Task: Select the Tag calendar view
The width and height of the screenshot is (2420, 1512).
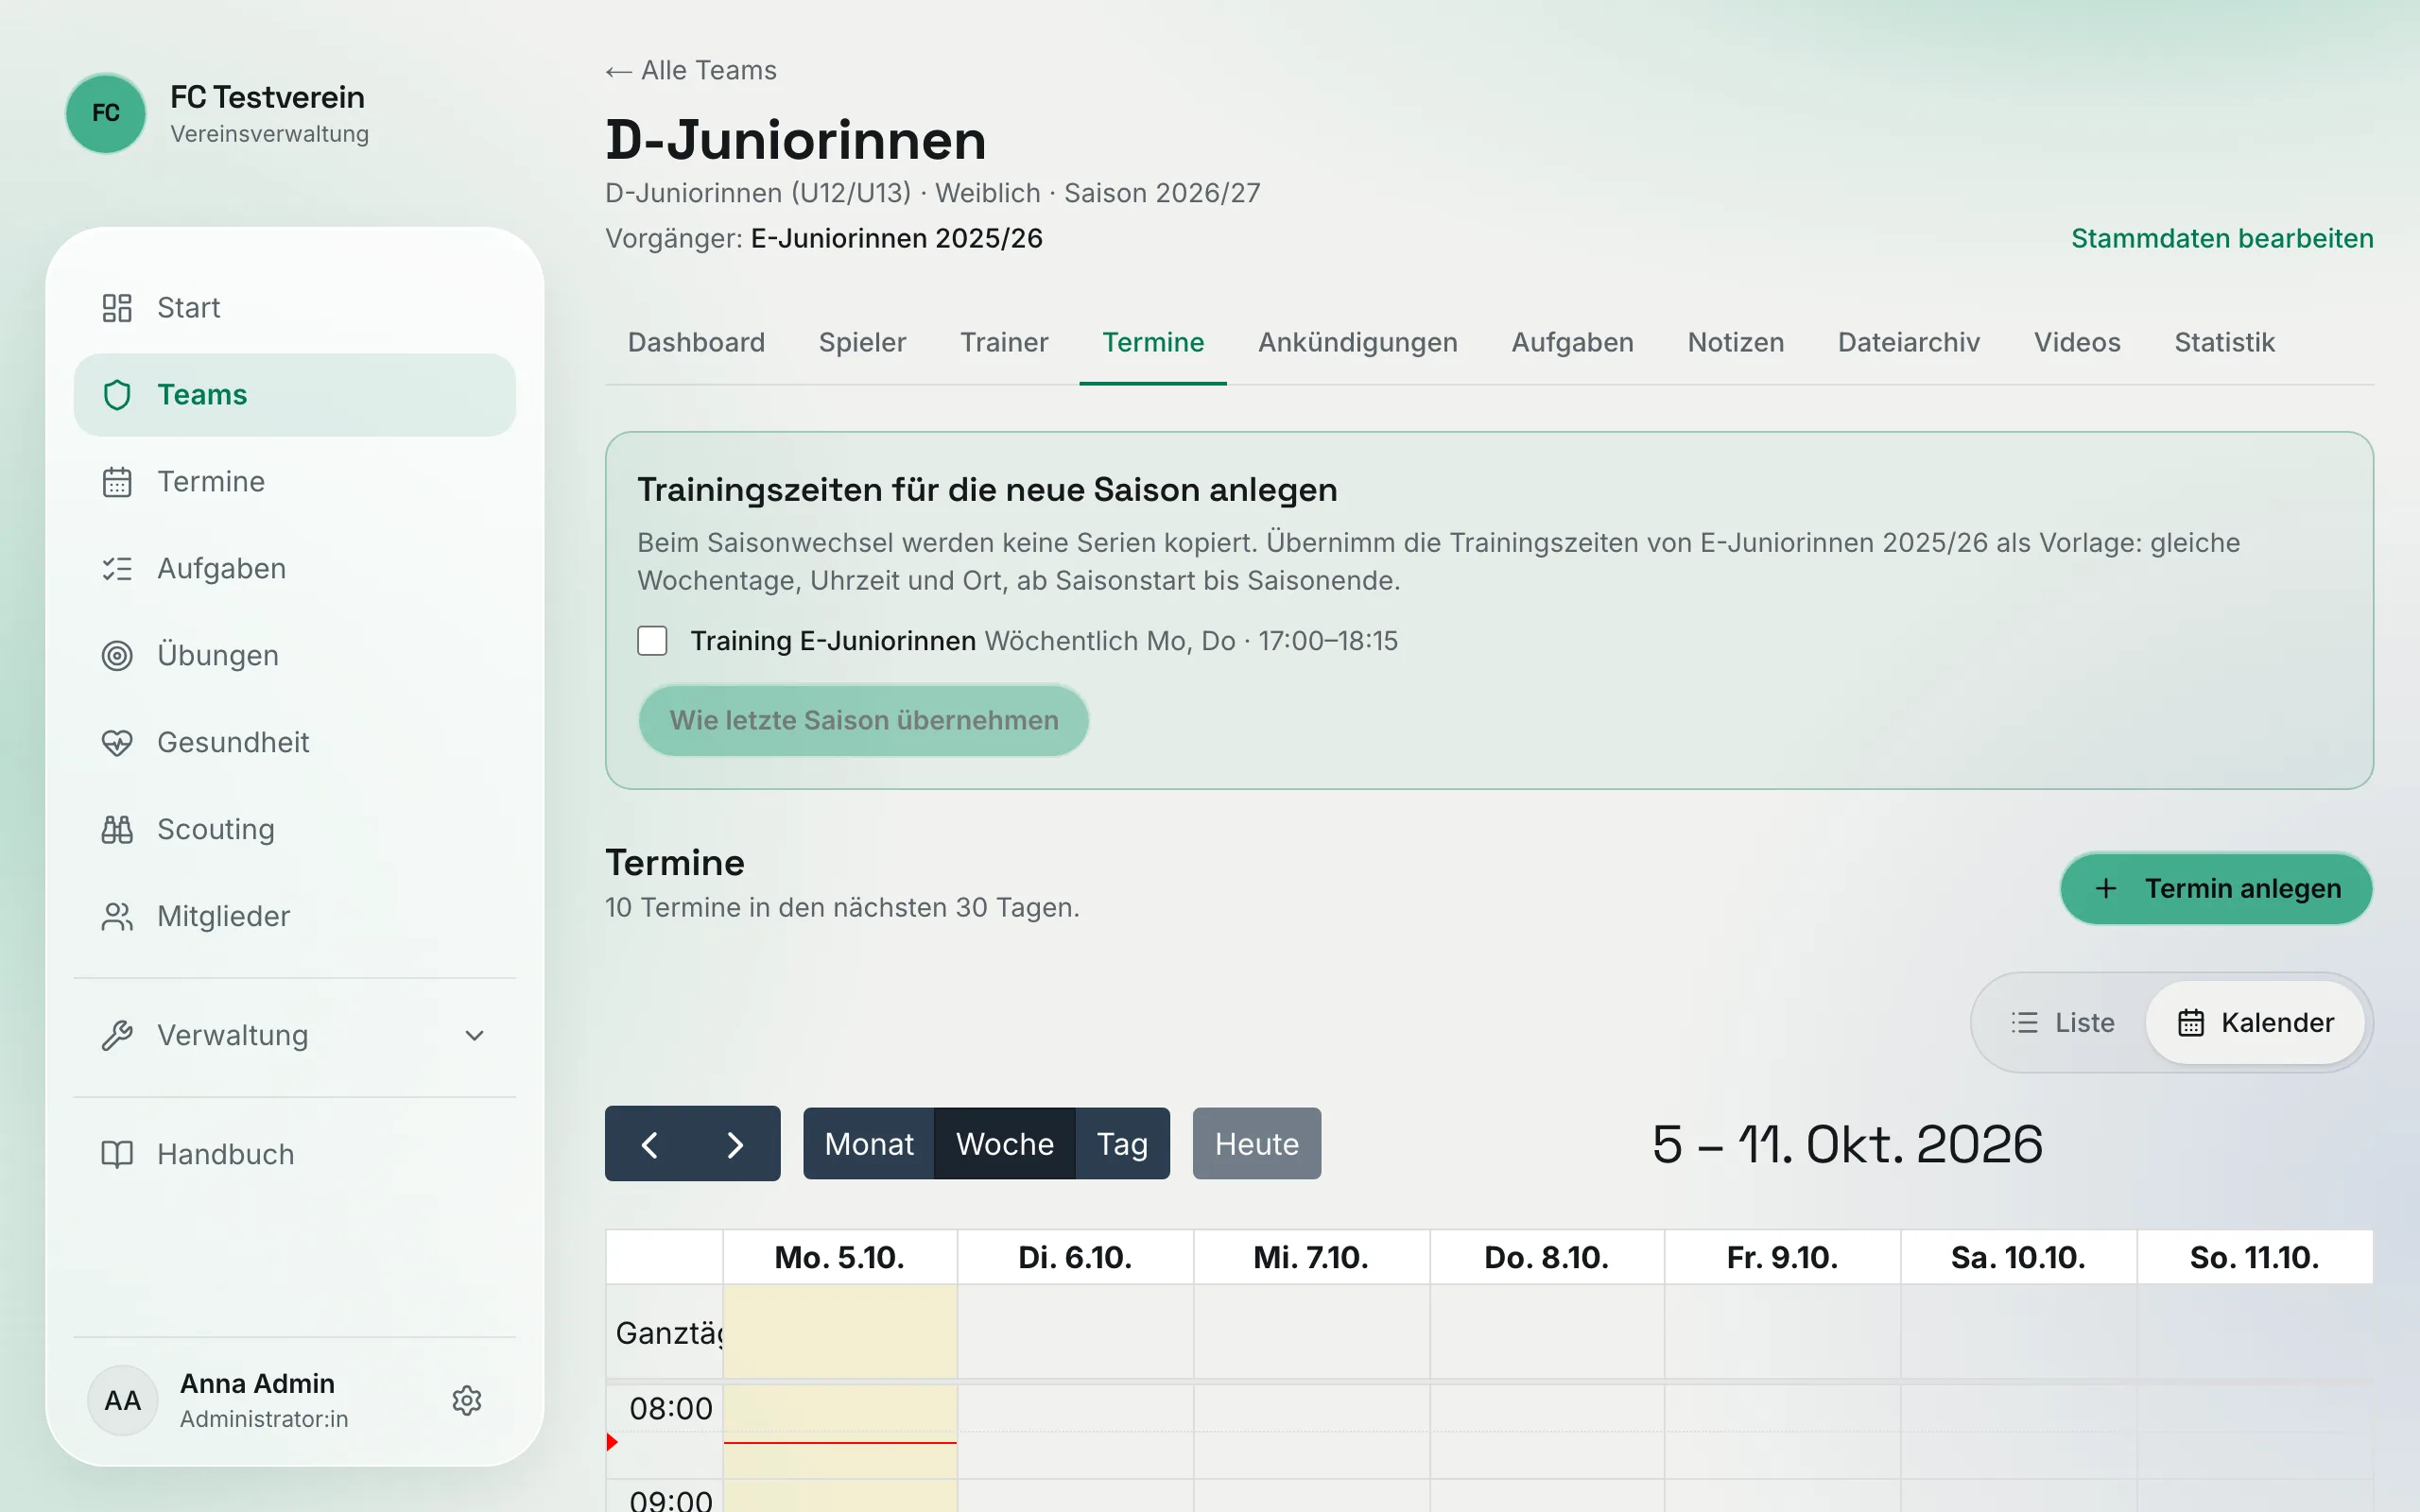Action: point(1122,1144)
